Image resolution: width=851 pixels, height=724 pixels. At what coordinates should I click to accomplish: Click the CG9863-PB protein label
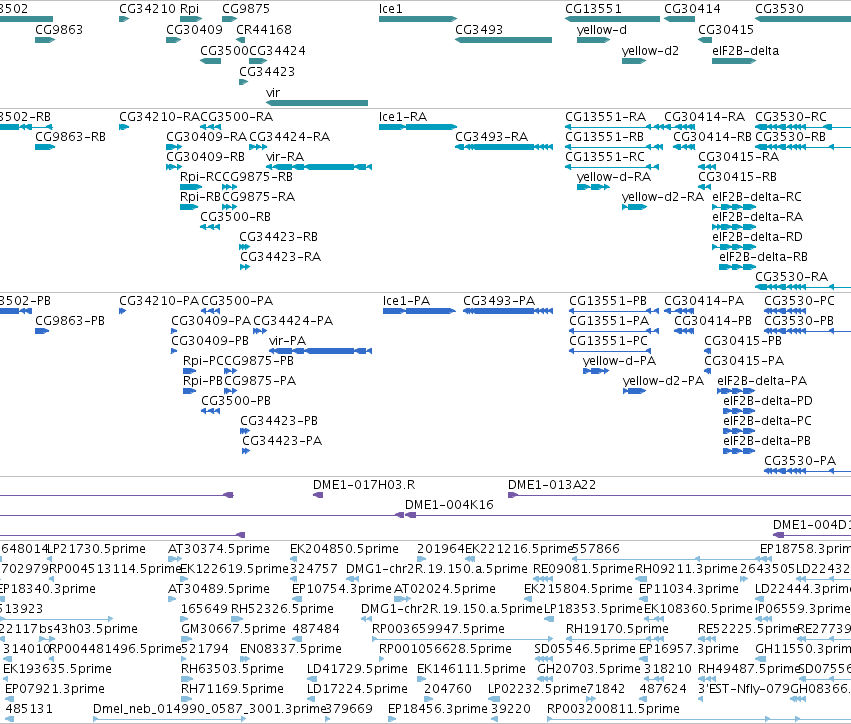click(x=70, y=321)
